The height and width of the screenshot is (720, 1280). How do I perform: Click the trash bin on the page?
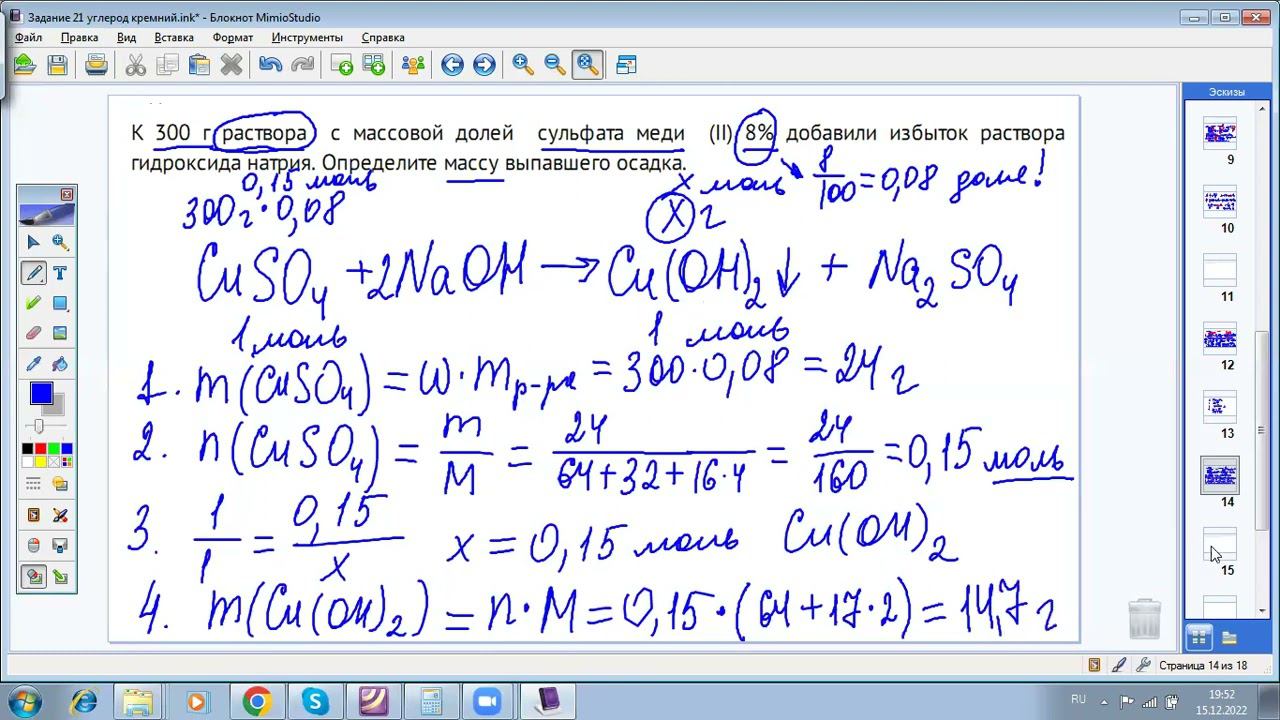coord(1145,619)
